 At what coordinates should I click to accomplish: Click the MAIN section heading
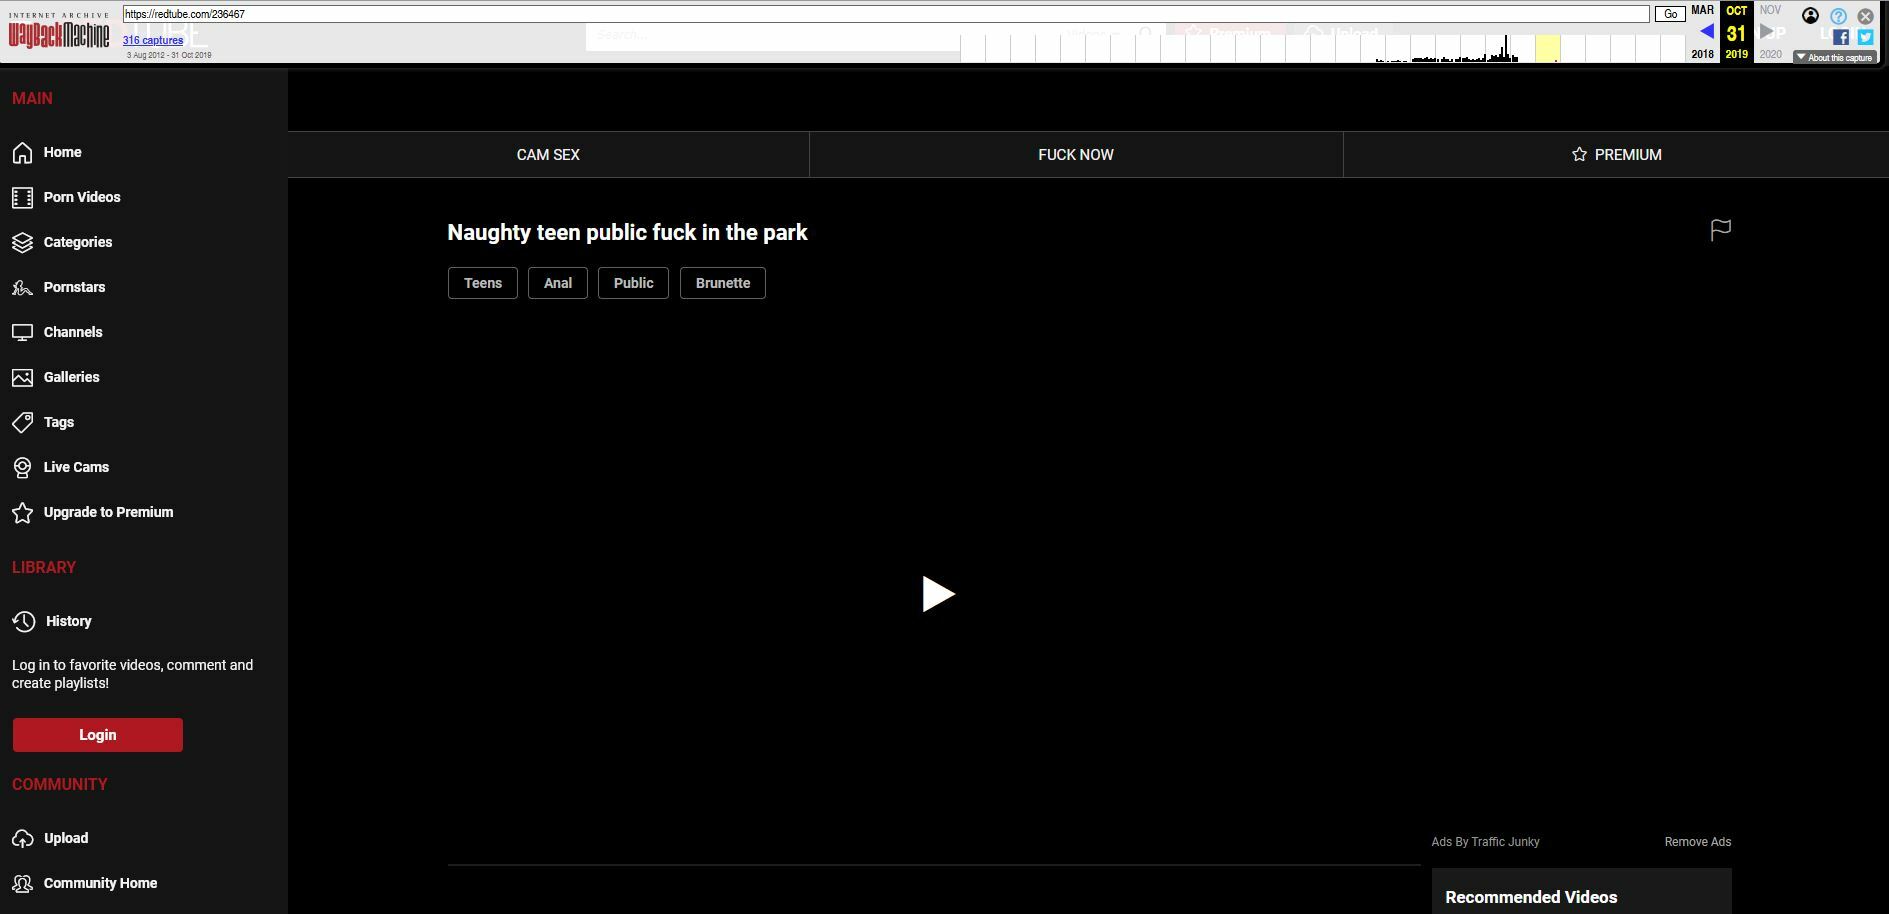(32, 98)
